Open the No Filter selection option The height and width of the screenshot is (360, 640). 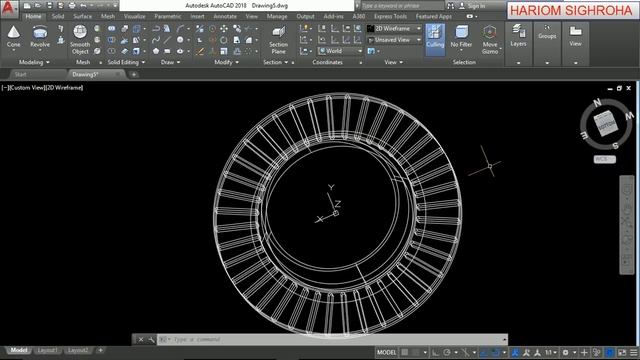461,38
